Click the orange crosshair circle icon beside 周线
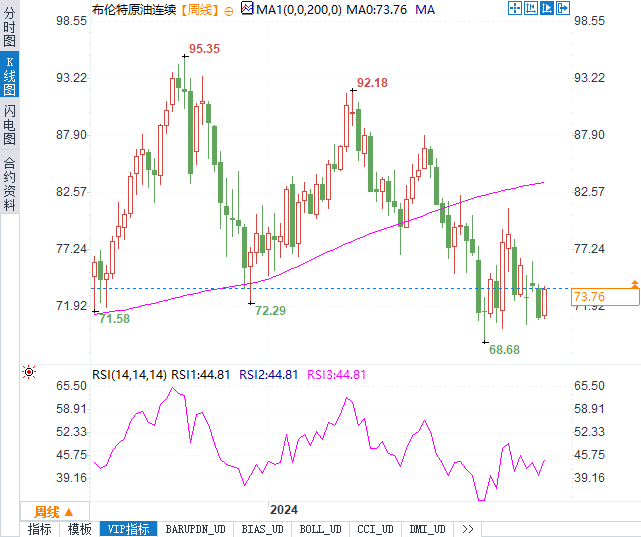The height and width of the screenshot is (537, 641). [x=229, y=11]
